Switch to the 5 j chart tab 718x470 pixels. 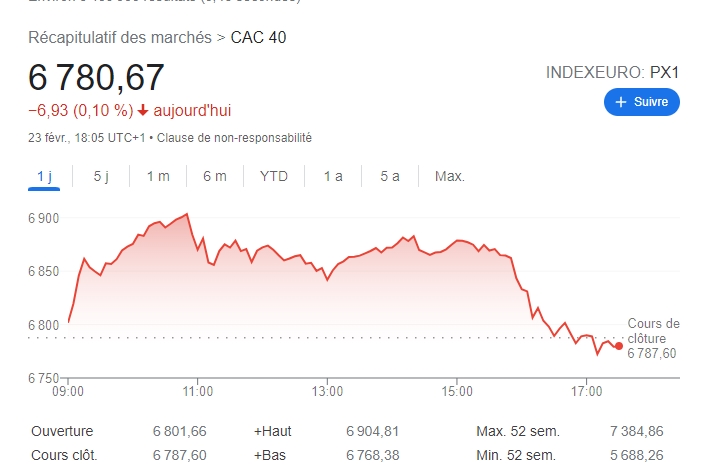[101, 176]
